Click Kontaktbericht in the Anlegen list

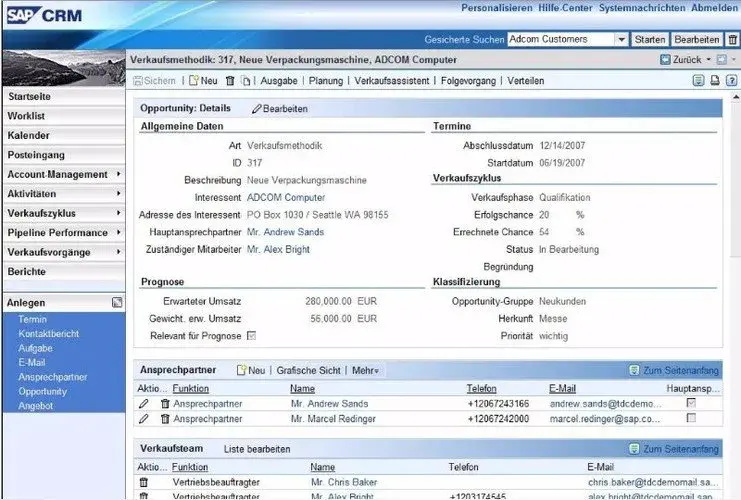(49, 333)
